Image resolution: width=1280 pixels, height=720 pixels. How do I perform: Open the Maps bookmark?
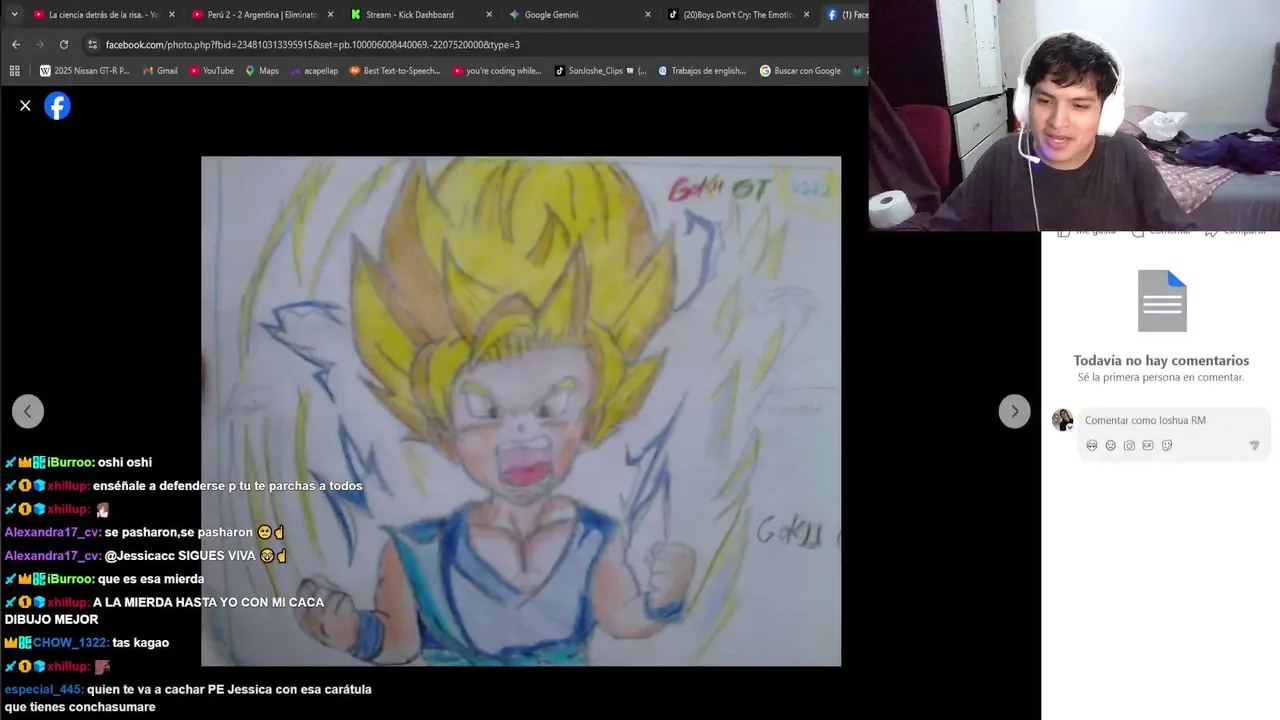(x=262, y=71)
